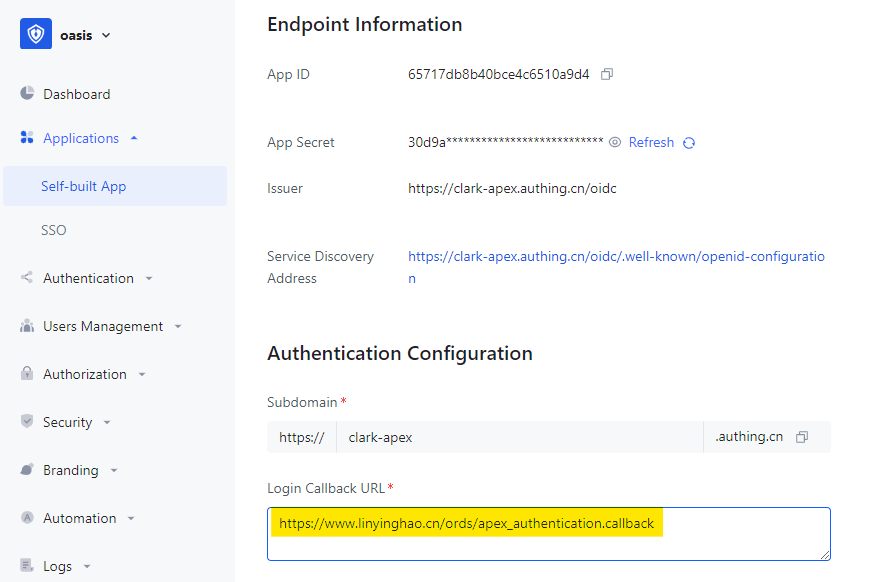Reveal App Secret with eye icon
872x582 pixels.
click(615, 142)
